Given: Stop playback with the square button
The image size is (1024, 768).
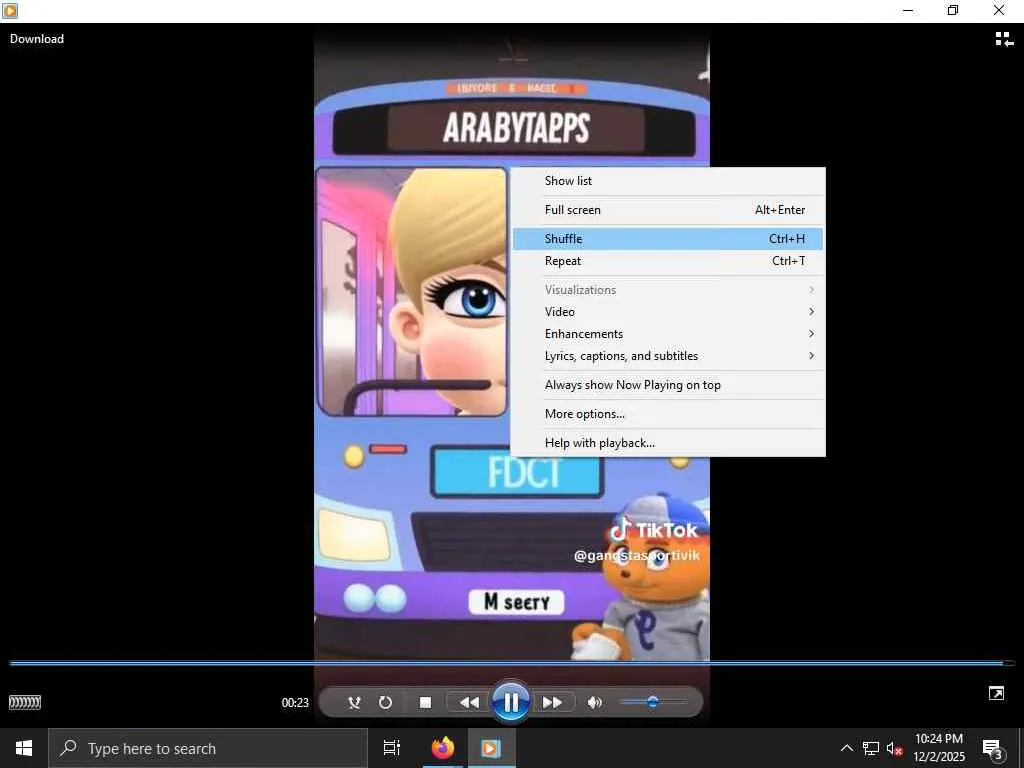Looking at the screenshot, I should click(425, 703).
